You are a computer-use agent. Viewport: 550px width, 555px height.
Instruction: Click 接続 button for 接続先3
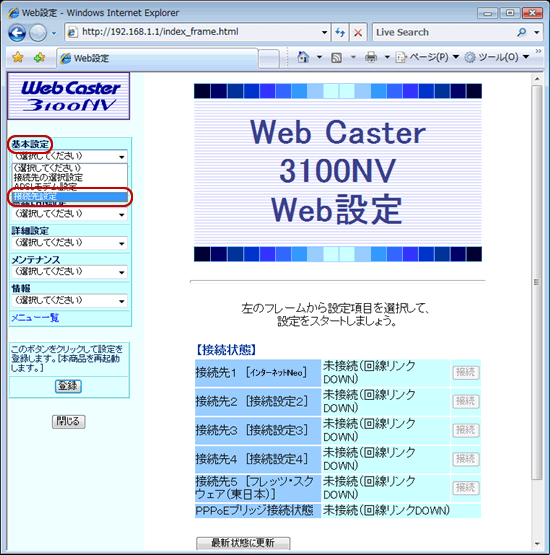(465, 430)
